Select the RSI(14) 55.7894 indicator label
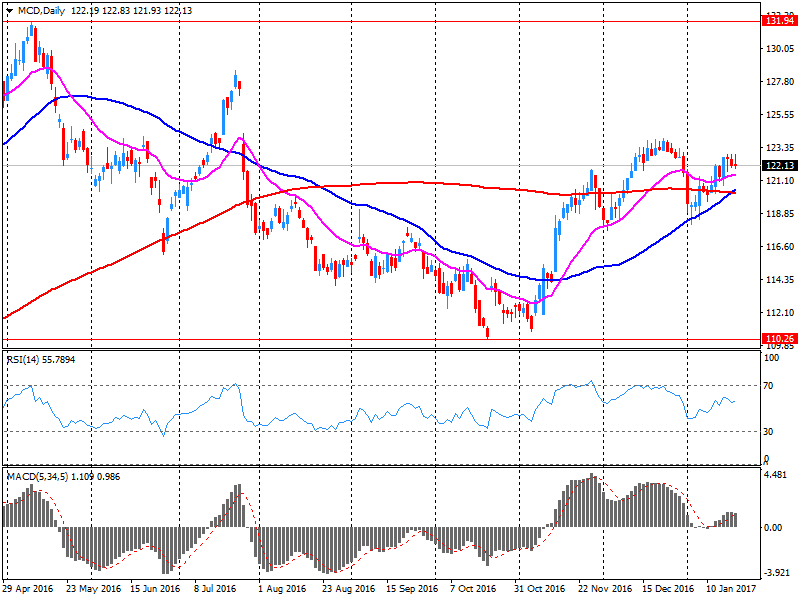Image resolution: width=800 pixels, height=600 pixels. click(x=41, y=360)
